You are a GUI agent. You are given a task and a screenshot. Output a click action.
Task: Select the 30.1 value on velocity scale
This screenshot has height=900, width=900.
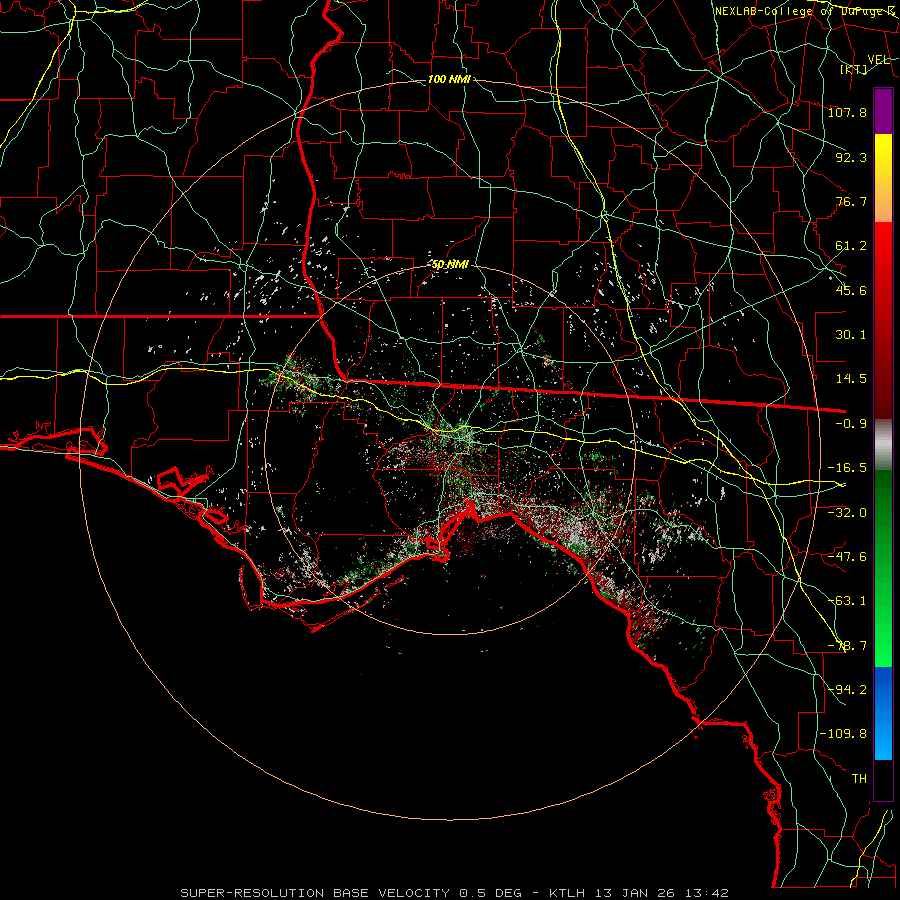tap(851, 335)
